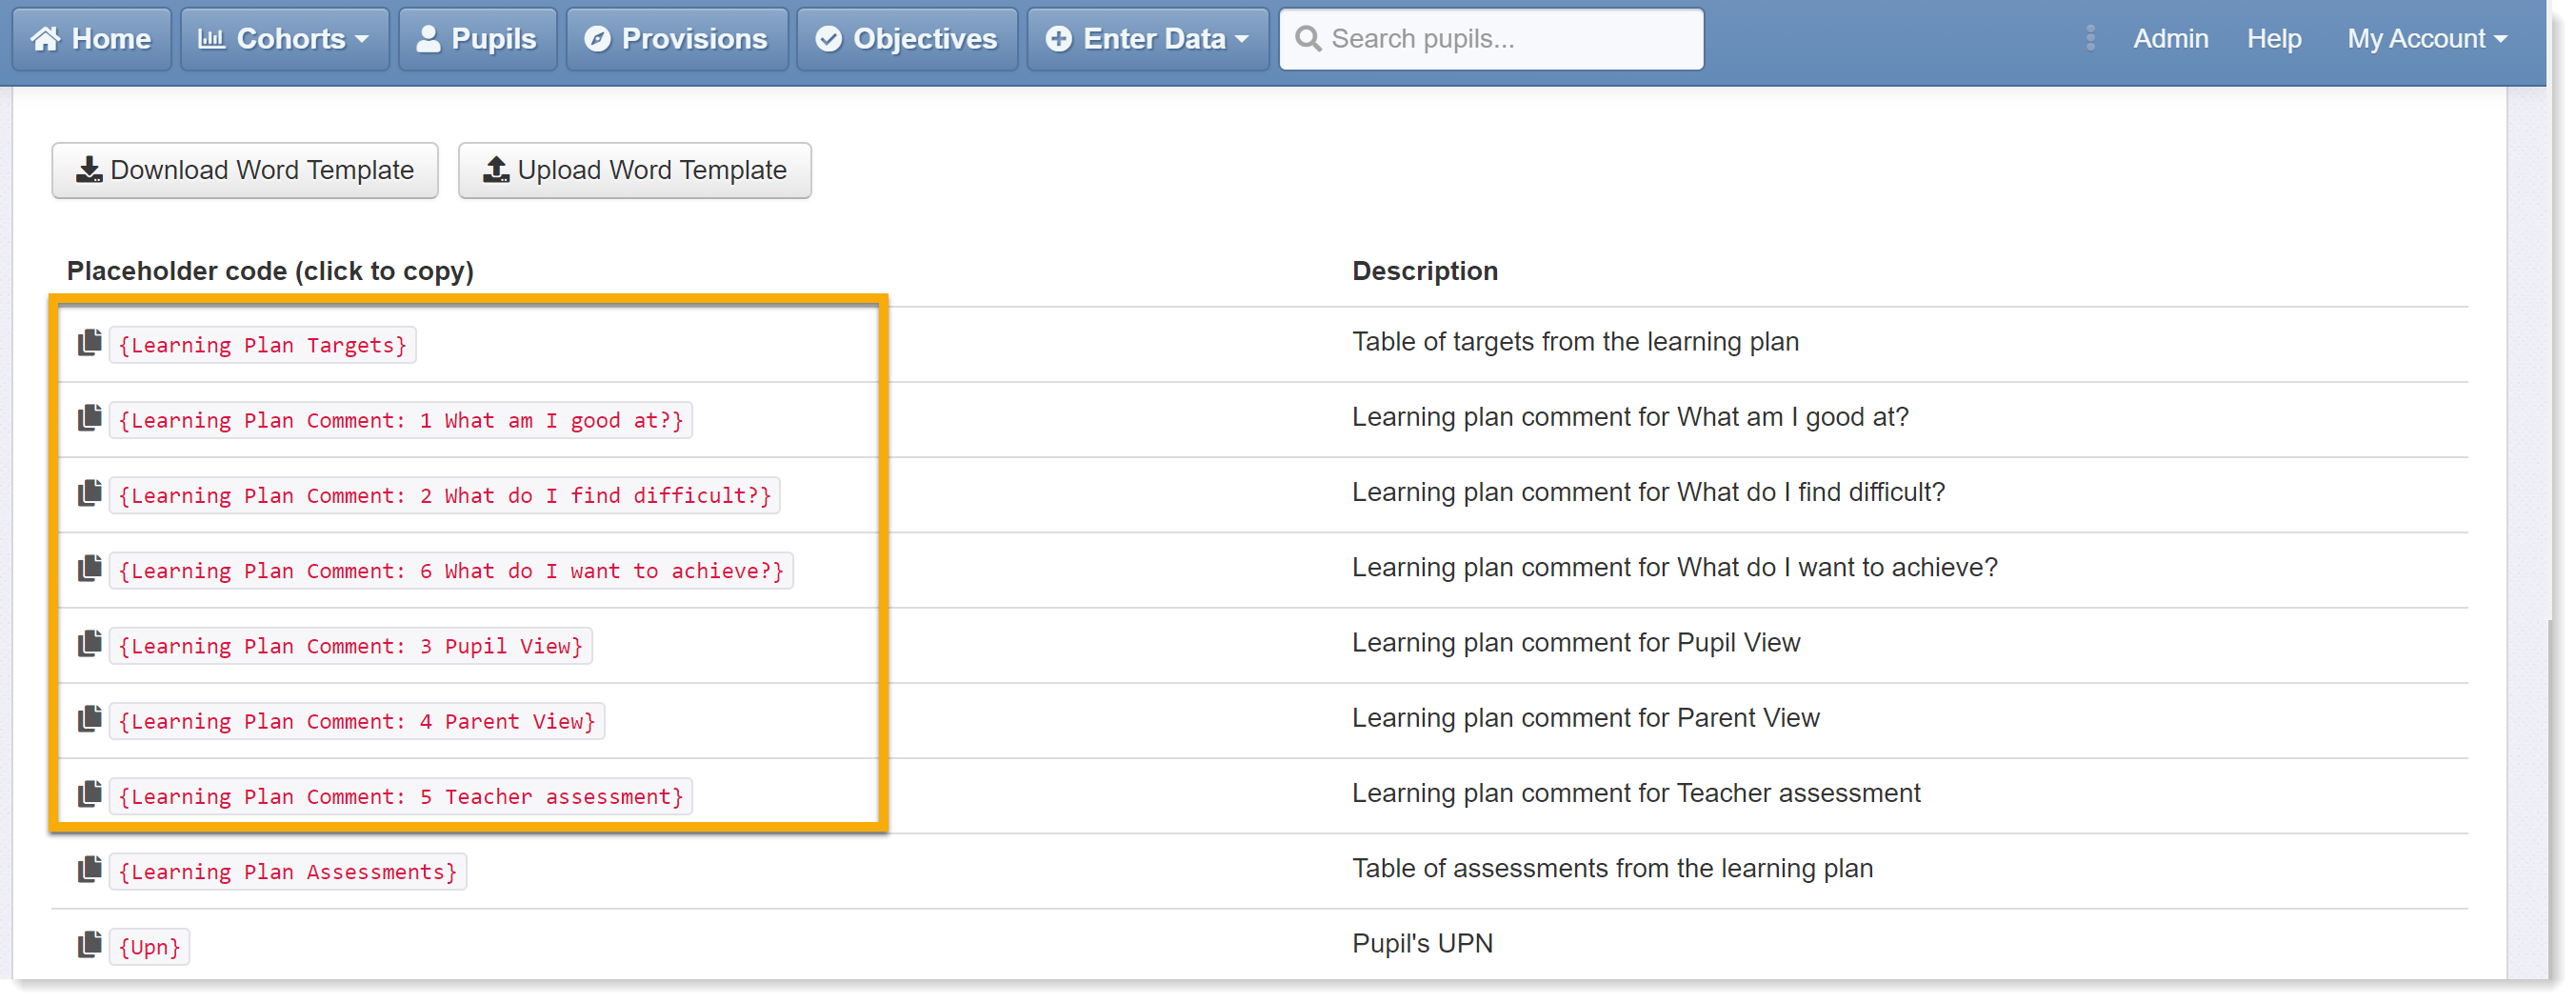Click the Download Word Template button
The width and height of the screenshot is (2576, 1003).
point(245,170)
